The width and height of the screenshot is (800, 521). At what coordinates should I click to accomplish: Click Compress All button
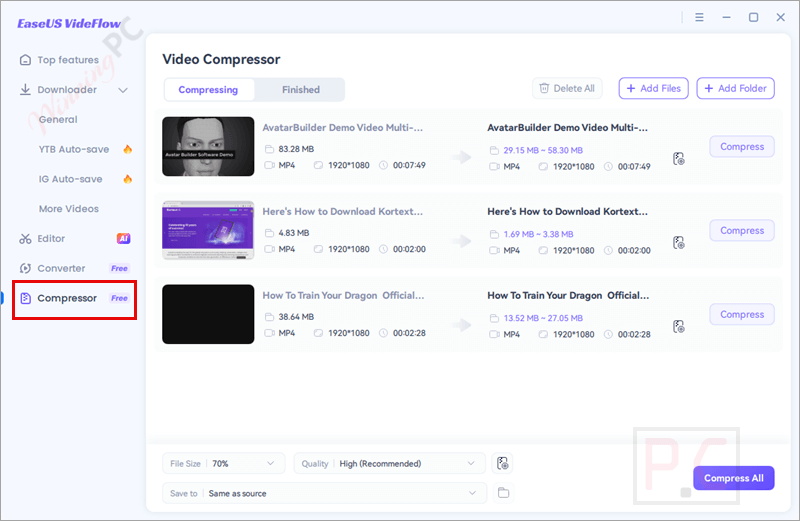(x=734, y=478)
